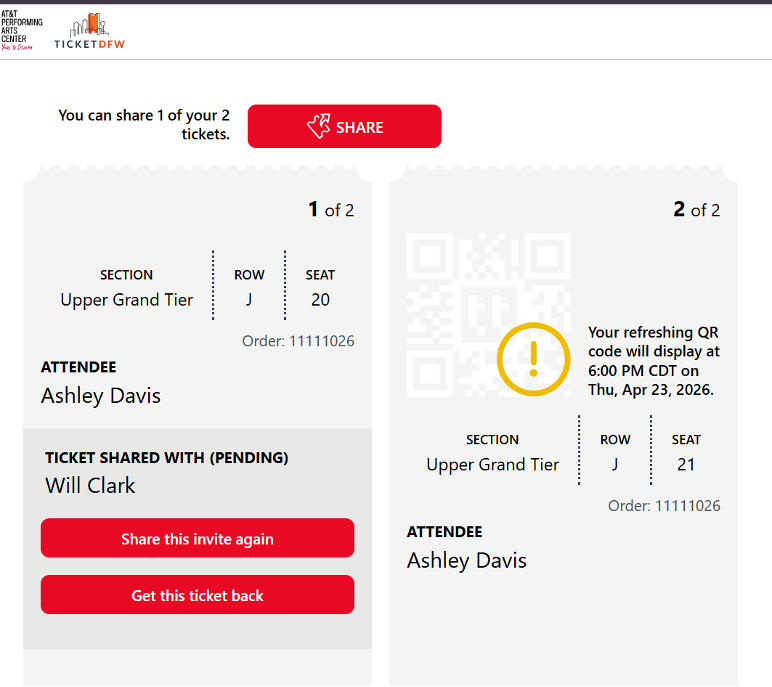This screenshot has height=687, width=772.
Task: Click seat number 21
Action: [686, 464]
